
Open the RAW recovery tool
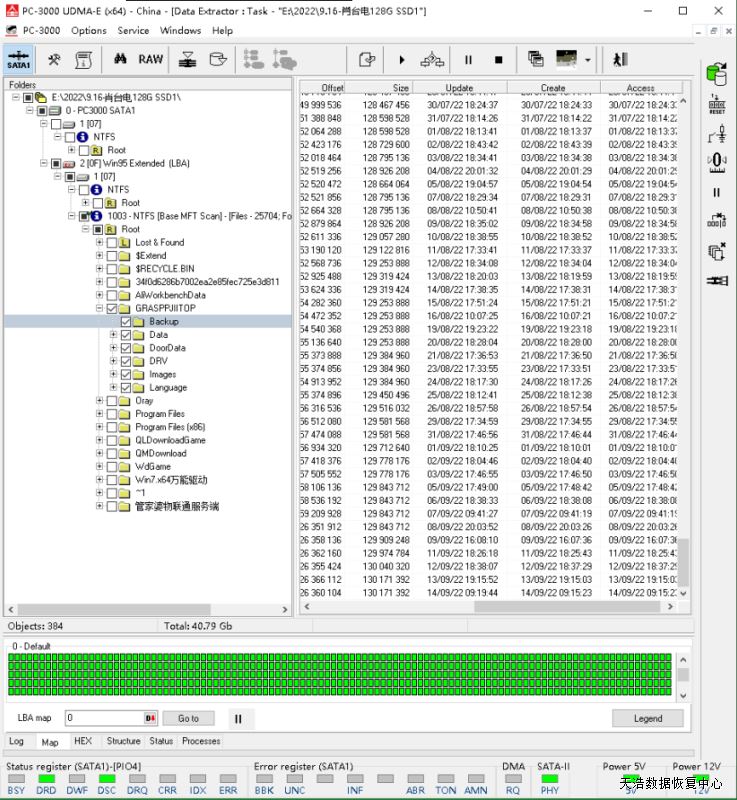click(x=150, y=59)
